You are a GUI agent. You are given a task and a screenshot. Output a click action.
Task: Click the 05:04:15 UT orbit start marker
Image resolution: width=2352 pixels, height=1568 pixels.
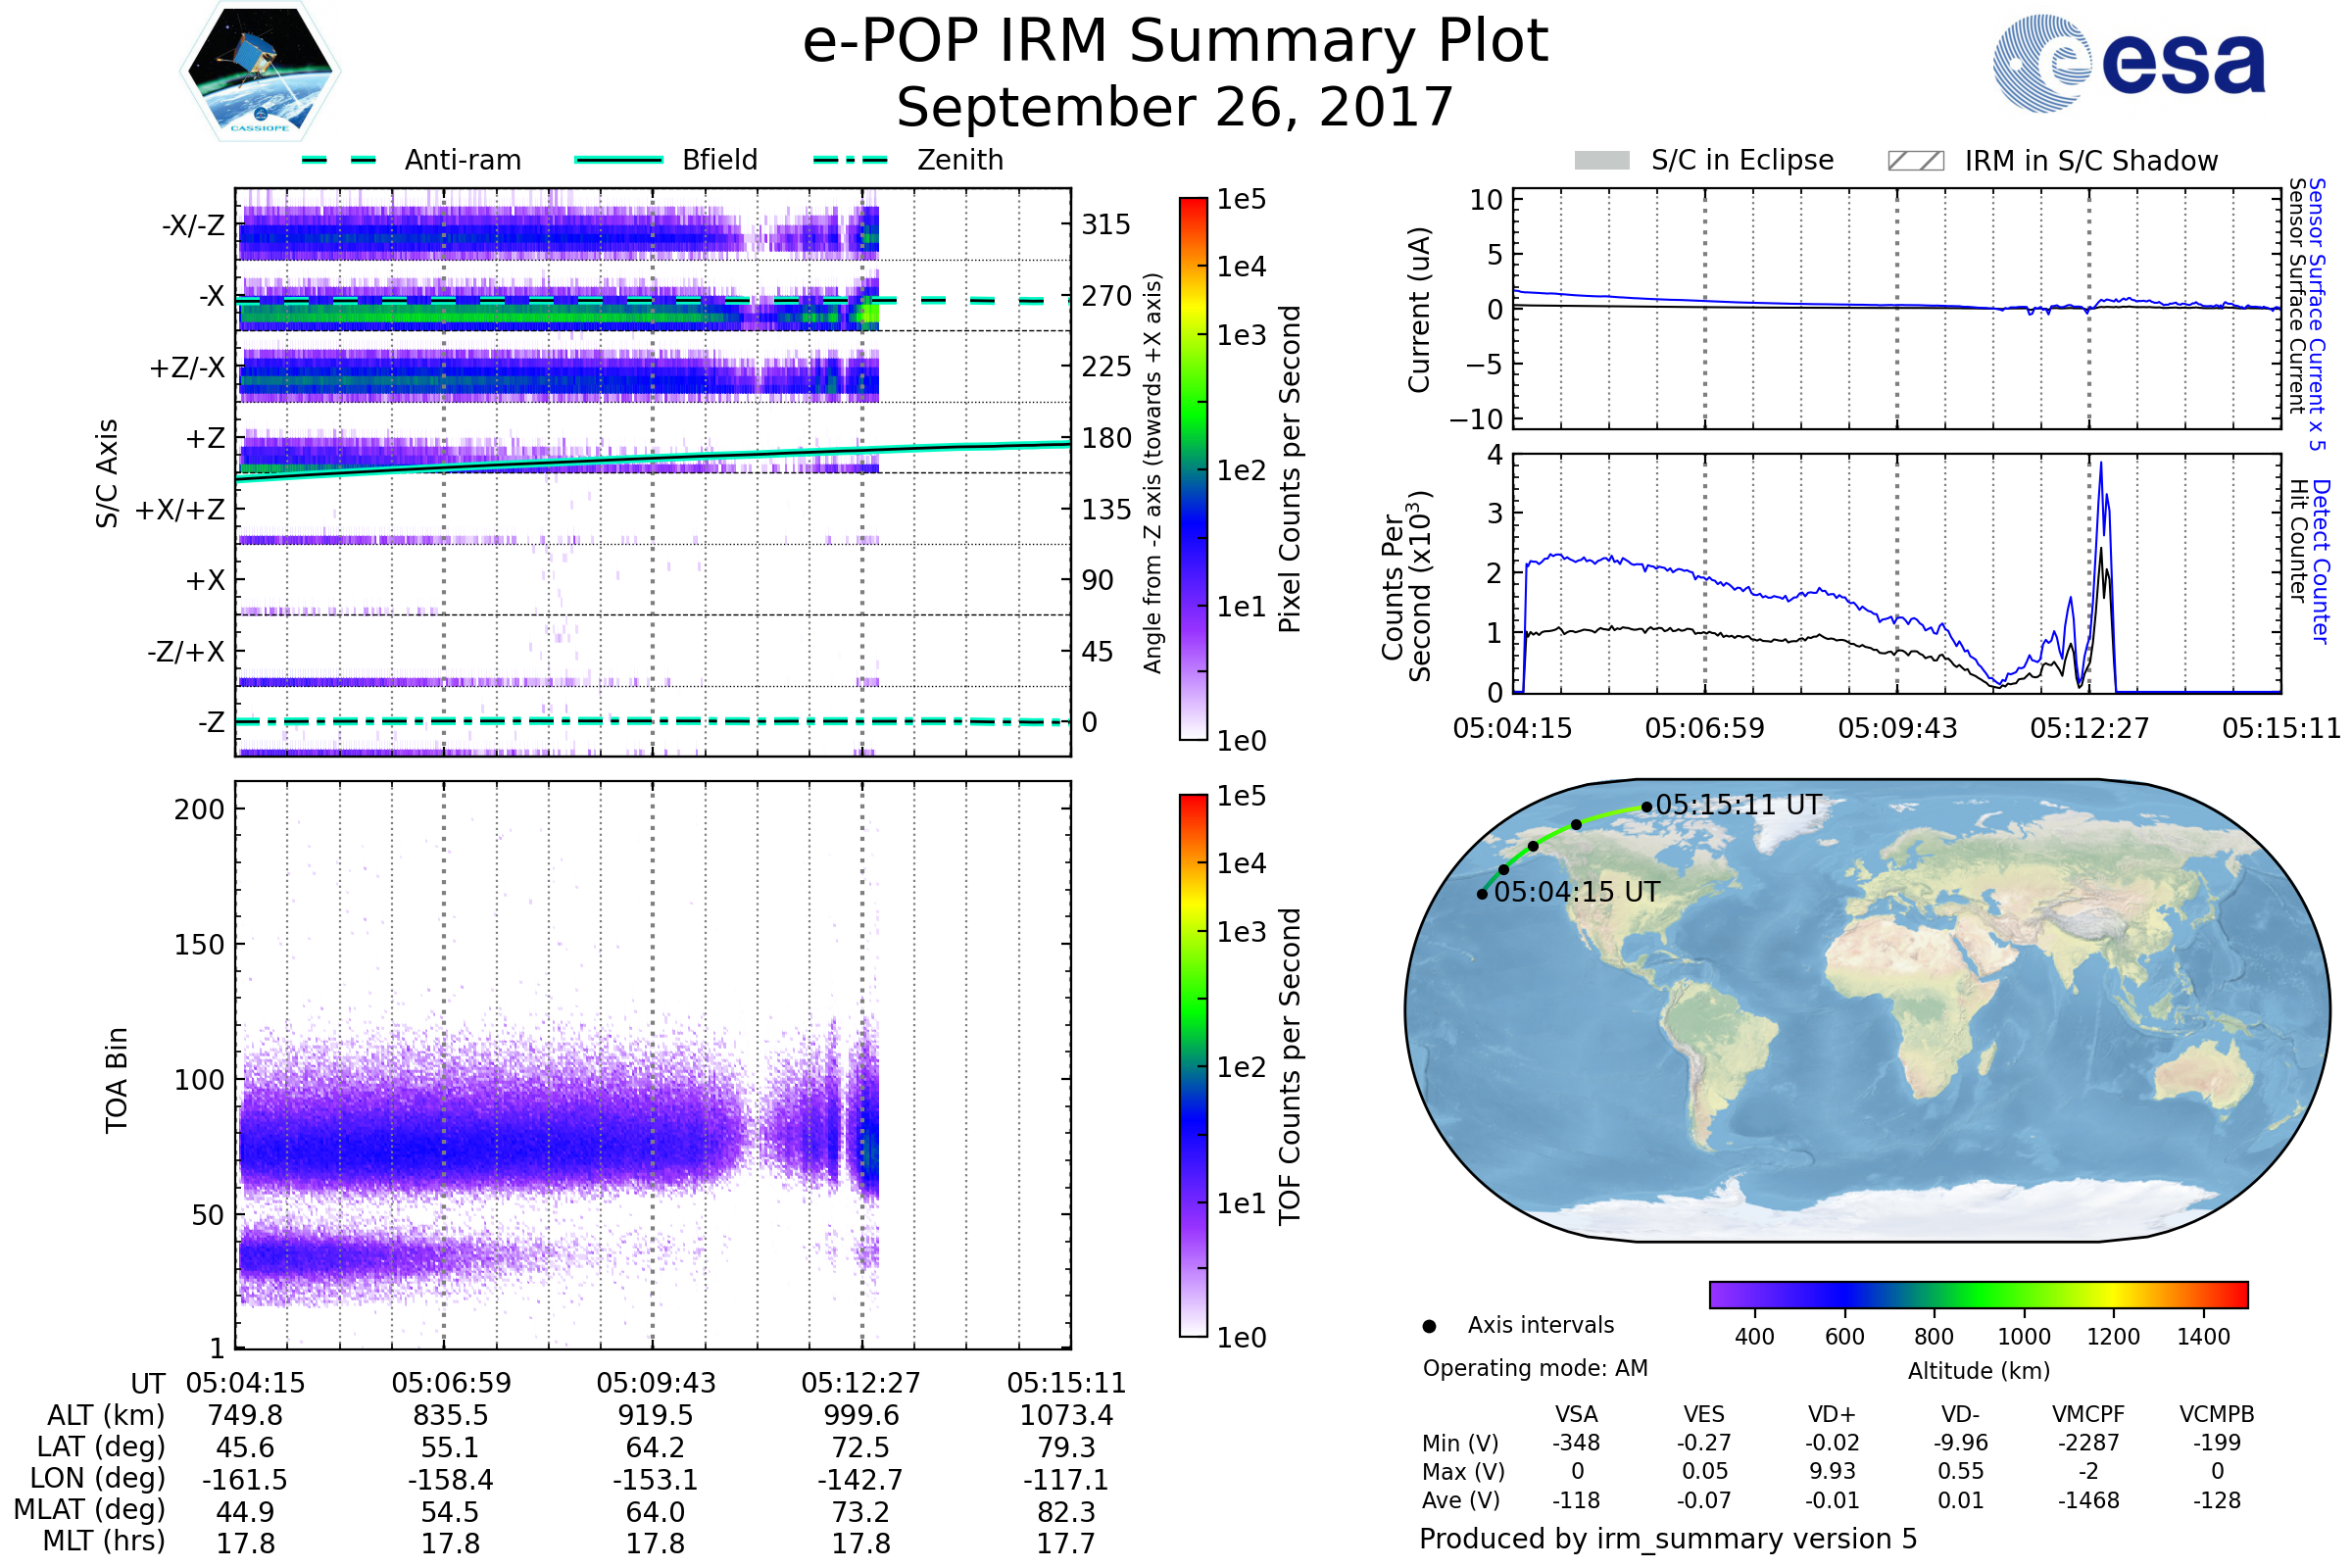pos(1482,894)
